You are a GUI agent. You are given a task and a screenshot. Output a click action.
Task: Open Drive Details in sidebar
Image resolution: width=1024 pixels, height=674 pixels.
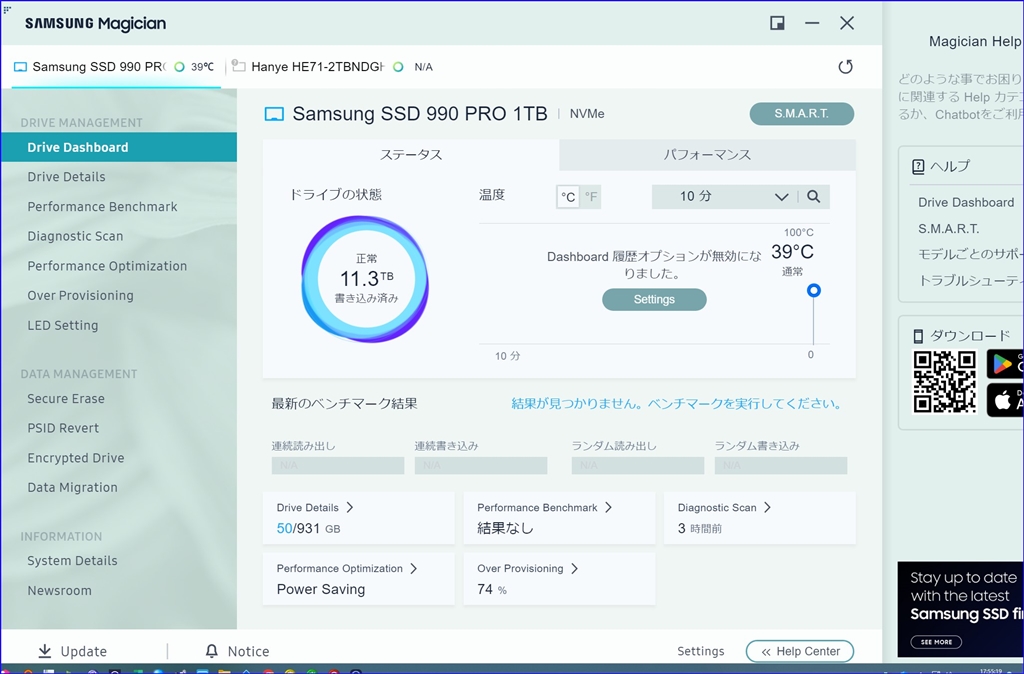coord(66,177)
